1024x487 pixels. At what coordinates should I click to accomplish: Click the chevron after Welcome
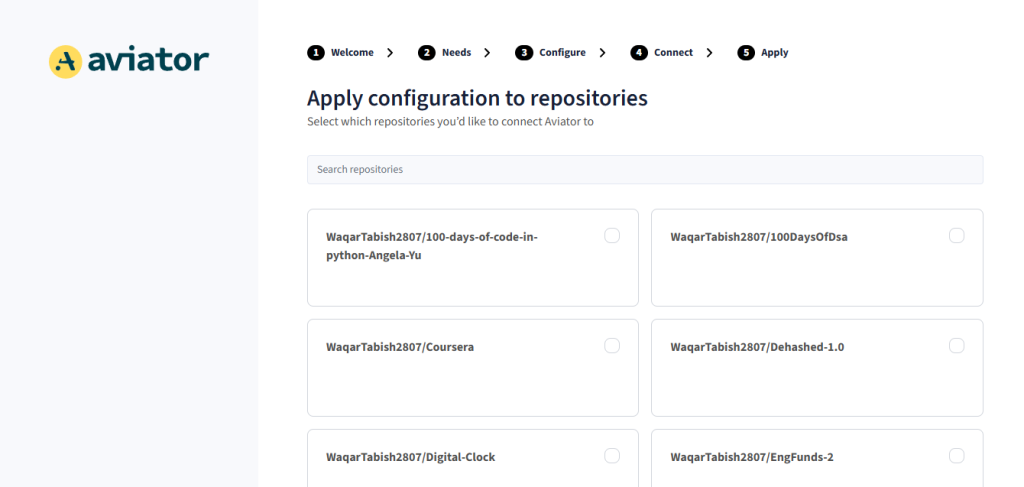click(x=390, y=53)
